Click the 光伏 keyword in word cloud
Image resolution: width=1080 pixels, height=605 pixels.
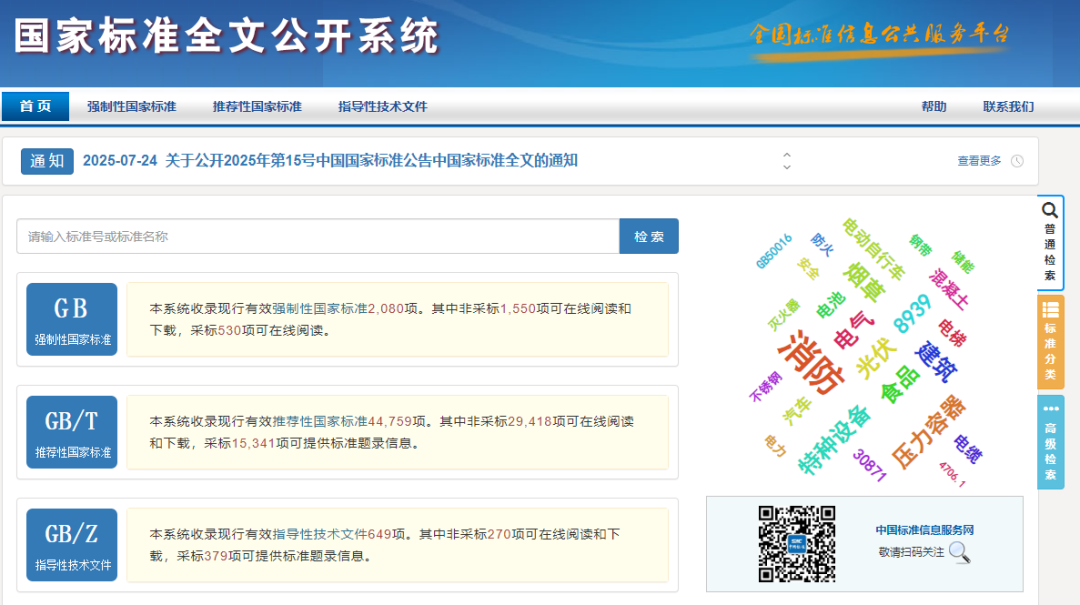[x=876, y=357]
